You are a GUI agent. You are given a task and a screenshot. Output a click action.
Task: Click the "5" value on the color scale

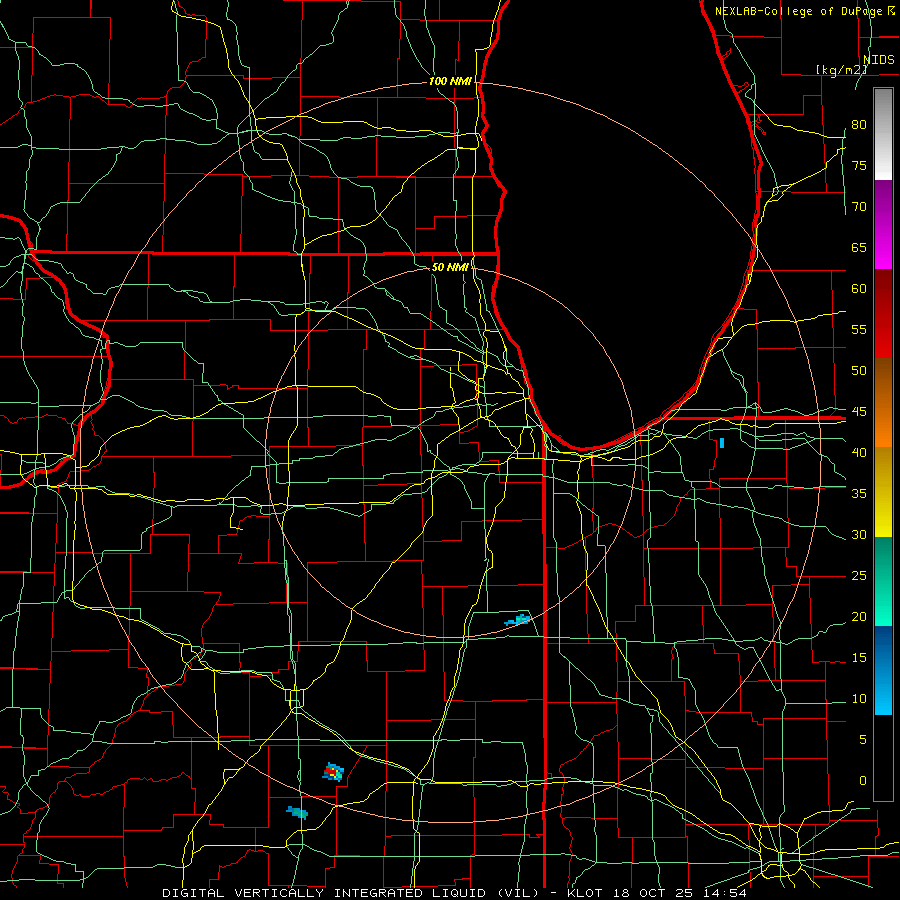863,739
